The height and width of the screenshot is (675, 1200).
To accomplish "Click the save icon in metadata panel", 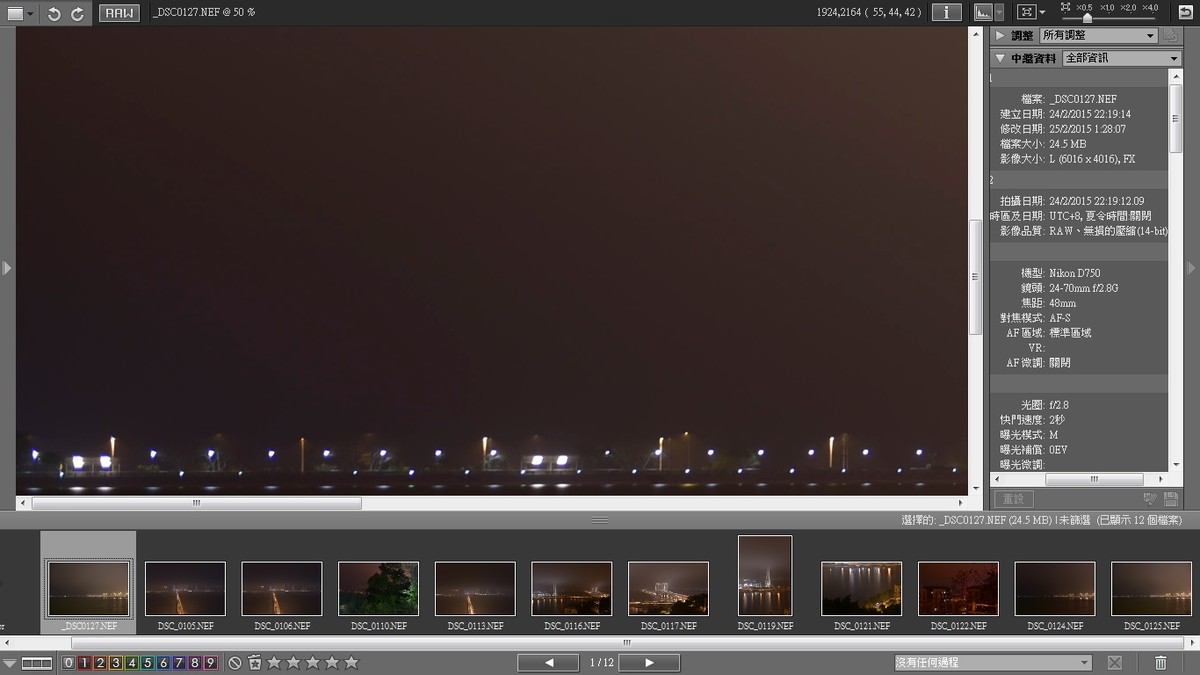I will 1171,499.
